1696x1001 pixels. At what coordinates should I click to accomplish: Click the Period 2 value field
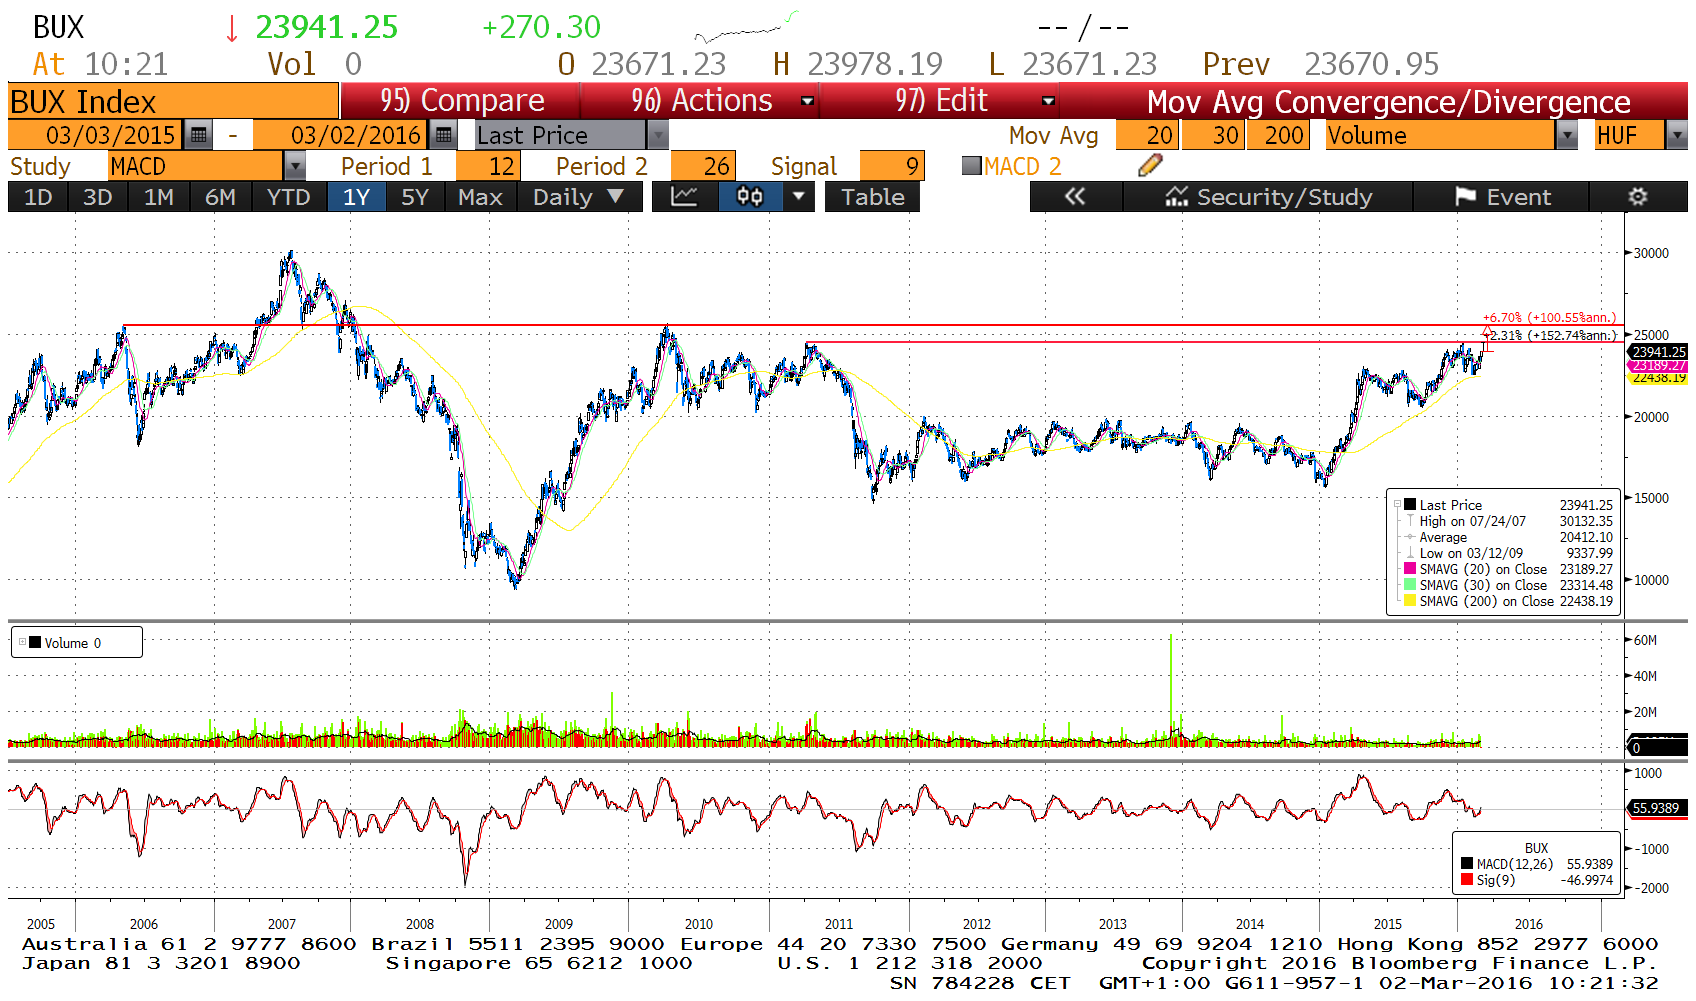(703, 165)
